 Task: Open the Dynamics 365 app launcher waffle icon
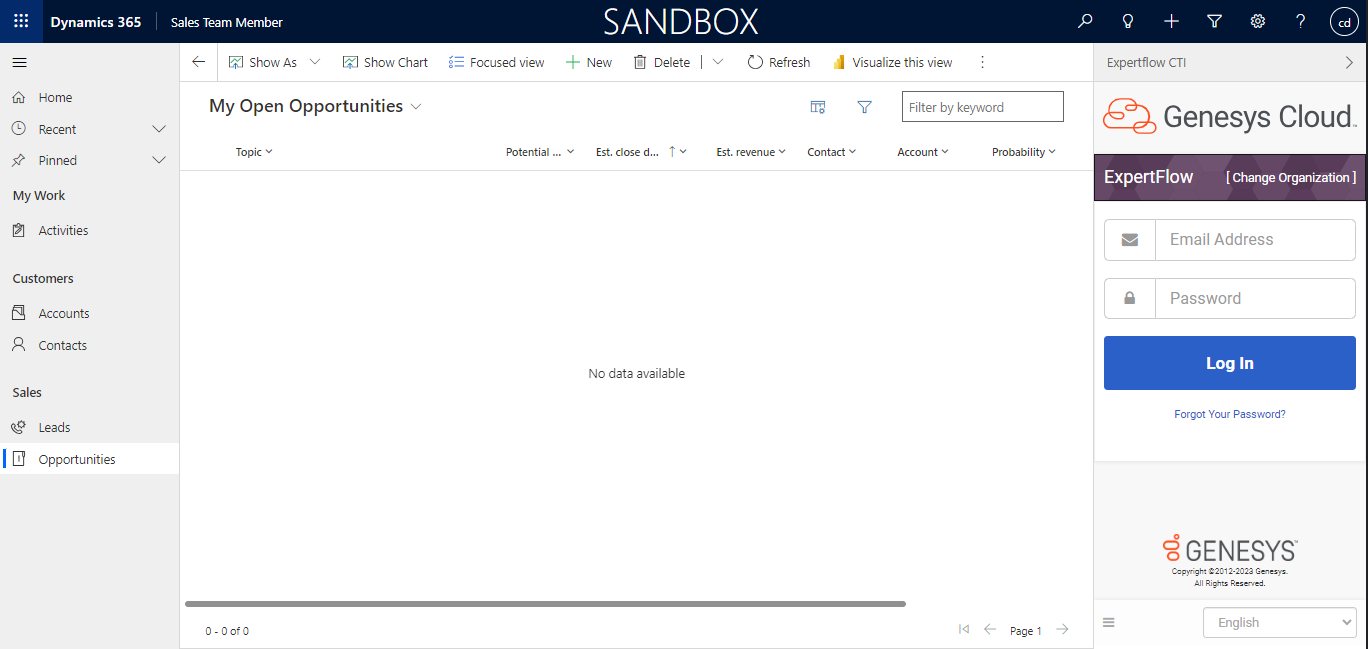point(20,21)
